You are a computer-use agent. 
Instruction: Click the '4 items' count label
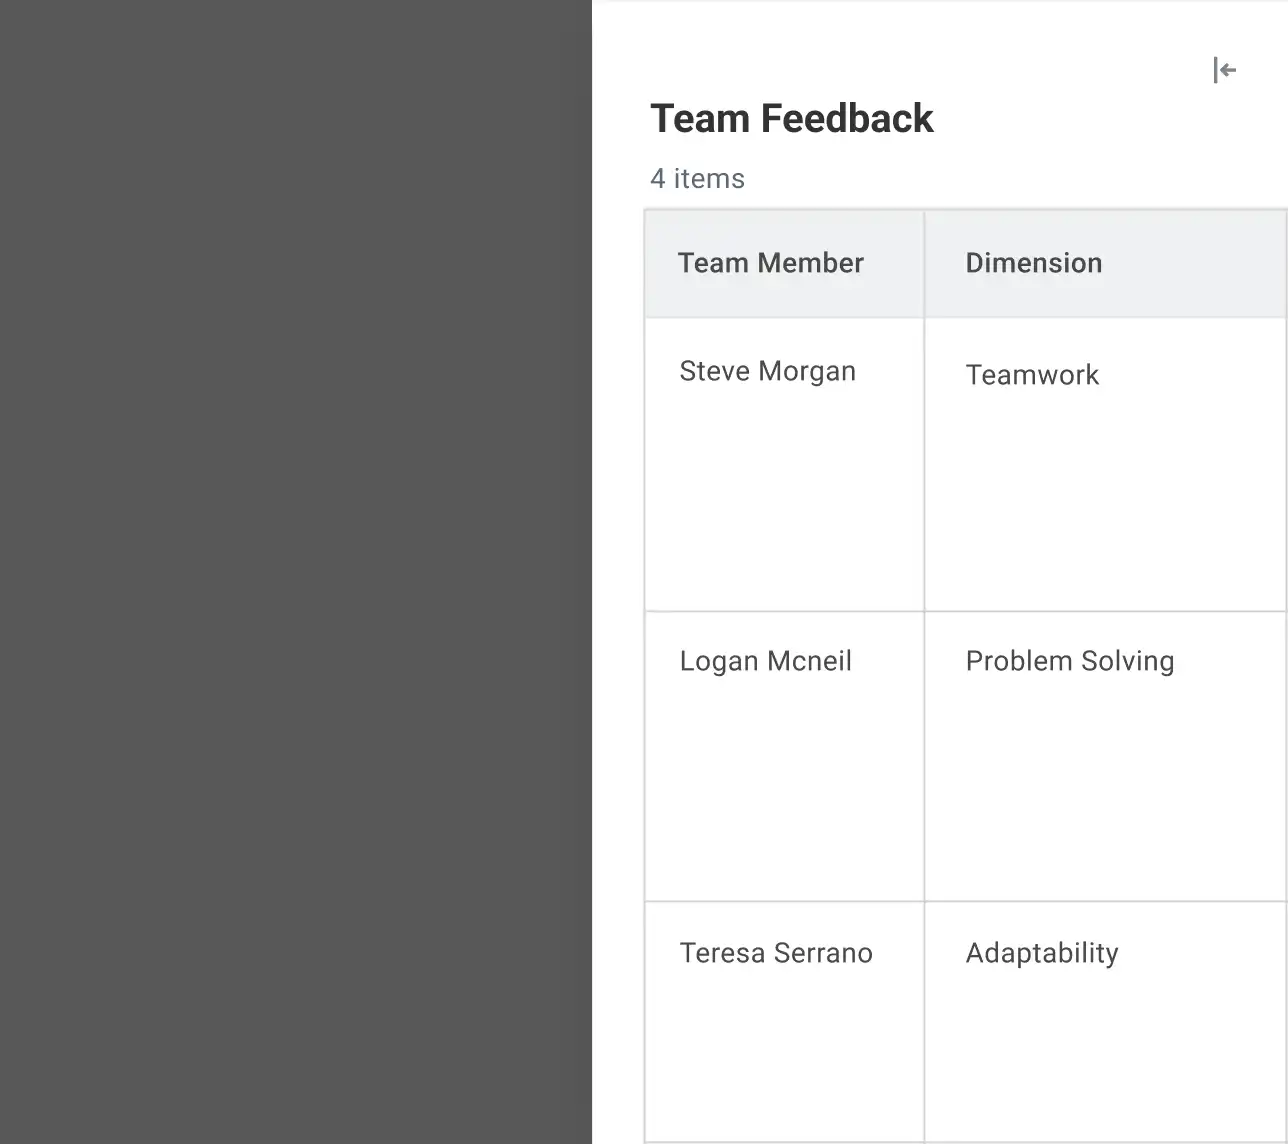(697, 179)
